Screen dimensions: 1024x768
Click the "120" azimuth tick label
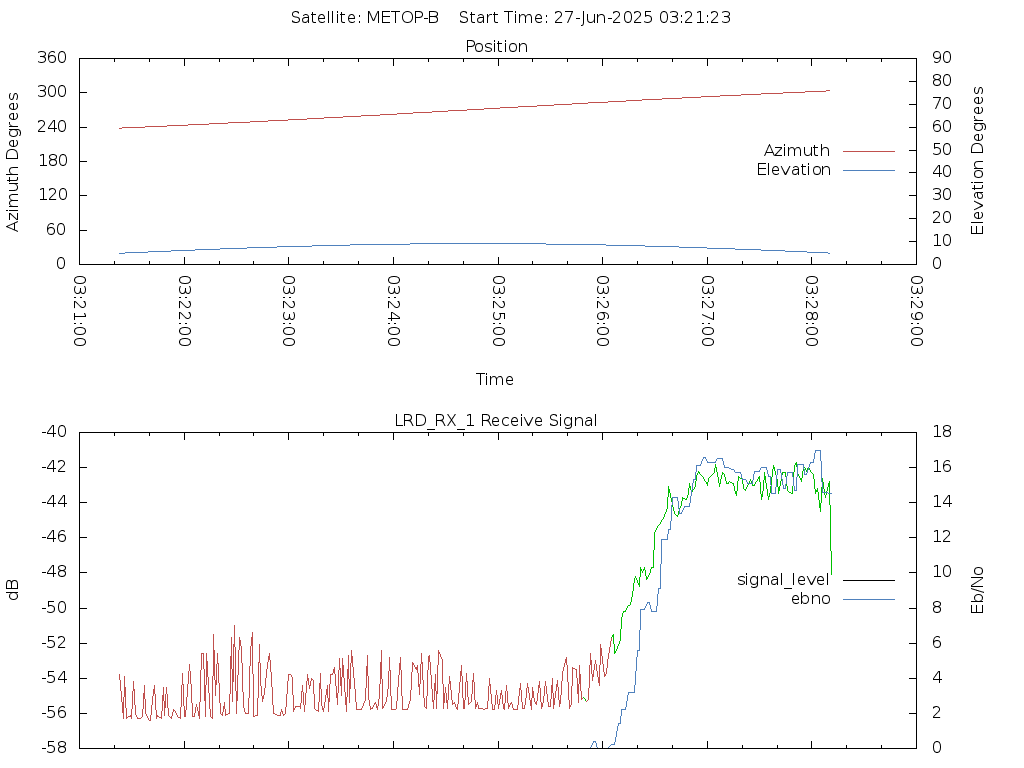52,195
